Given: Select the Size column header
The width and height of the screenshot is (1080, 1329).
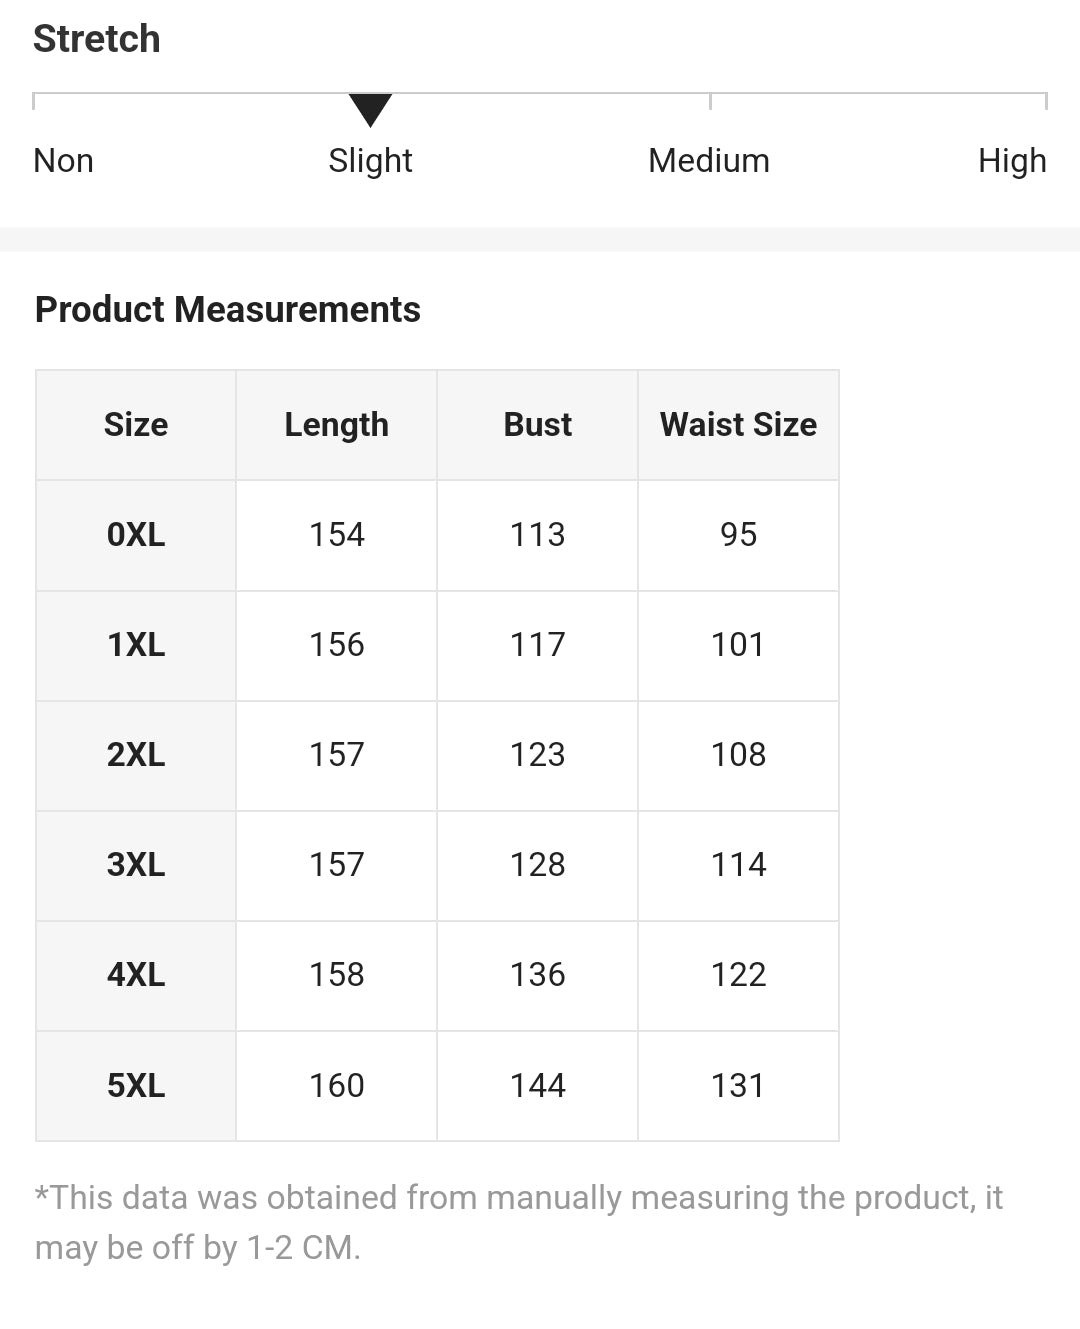Looking at the screenshot, I should click(x=136, y=425).
